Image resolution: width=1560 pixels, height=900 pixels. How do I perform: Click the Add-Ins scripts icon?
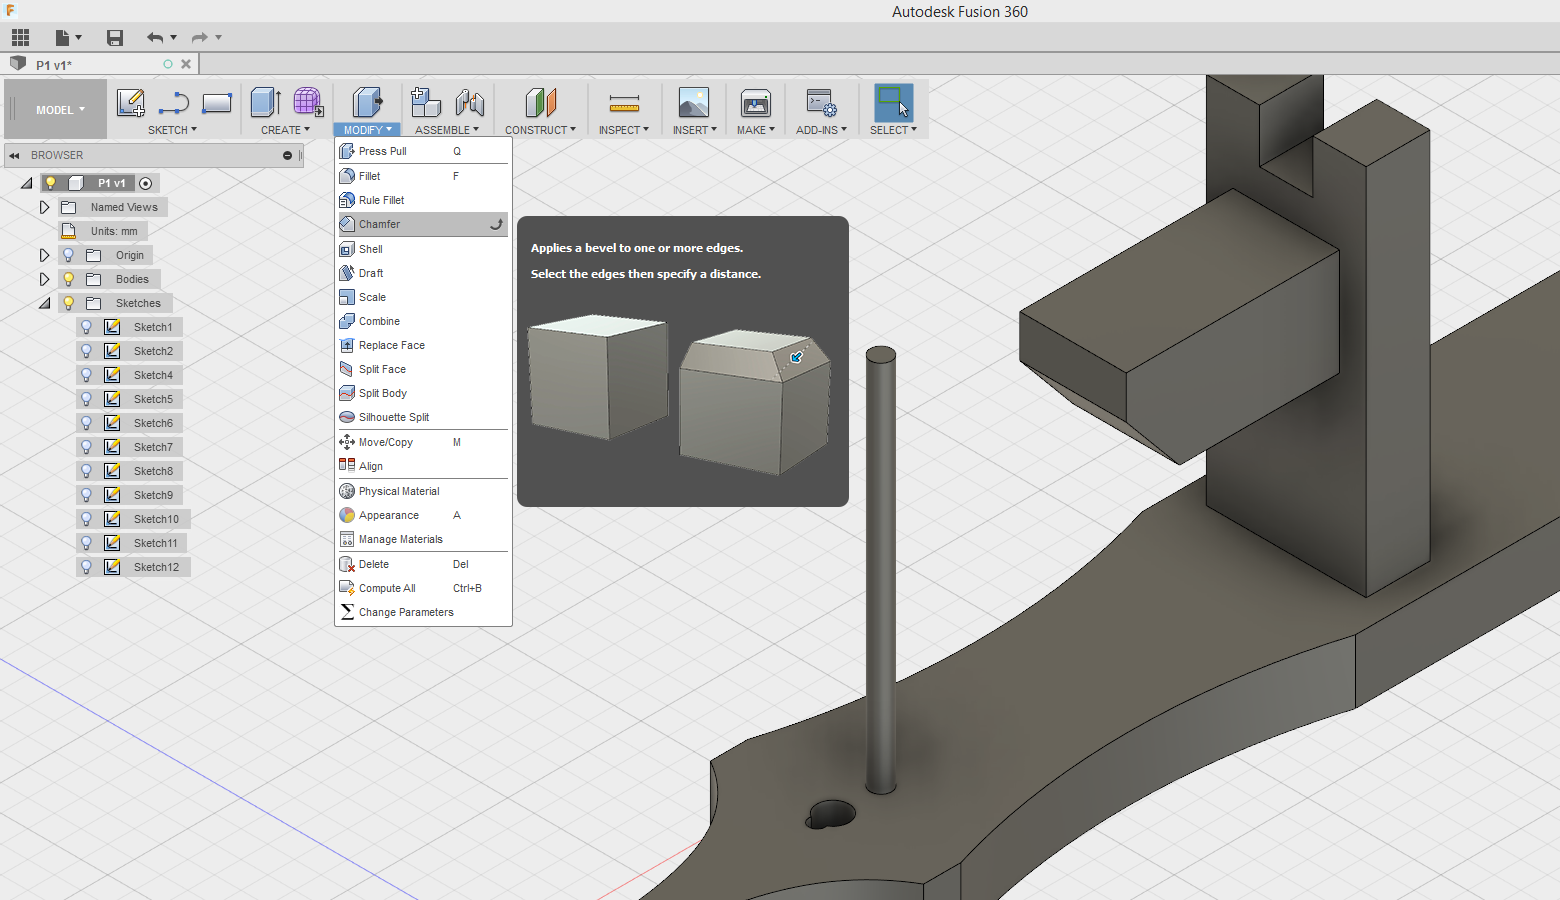(821, 103)
